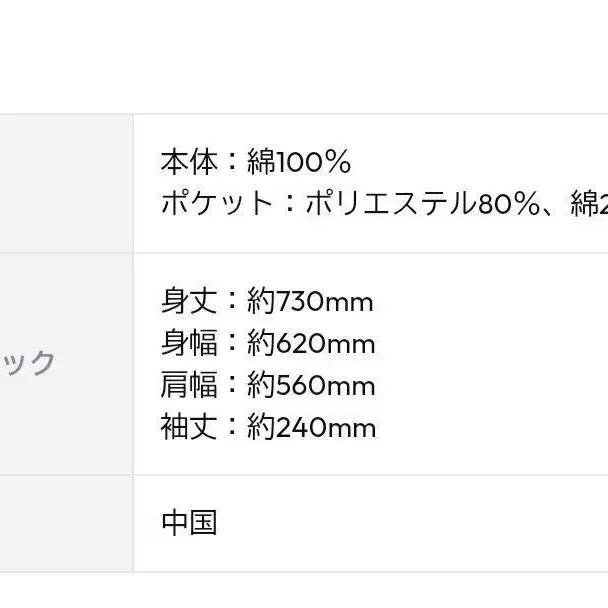Select the 身幅:約620mm body width line
This screenshot has height=608, width=608.
pyautogui.click(x=268, y=343)
